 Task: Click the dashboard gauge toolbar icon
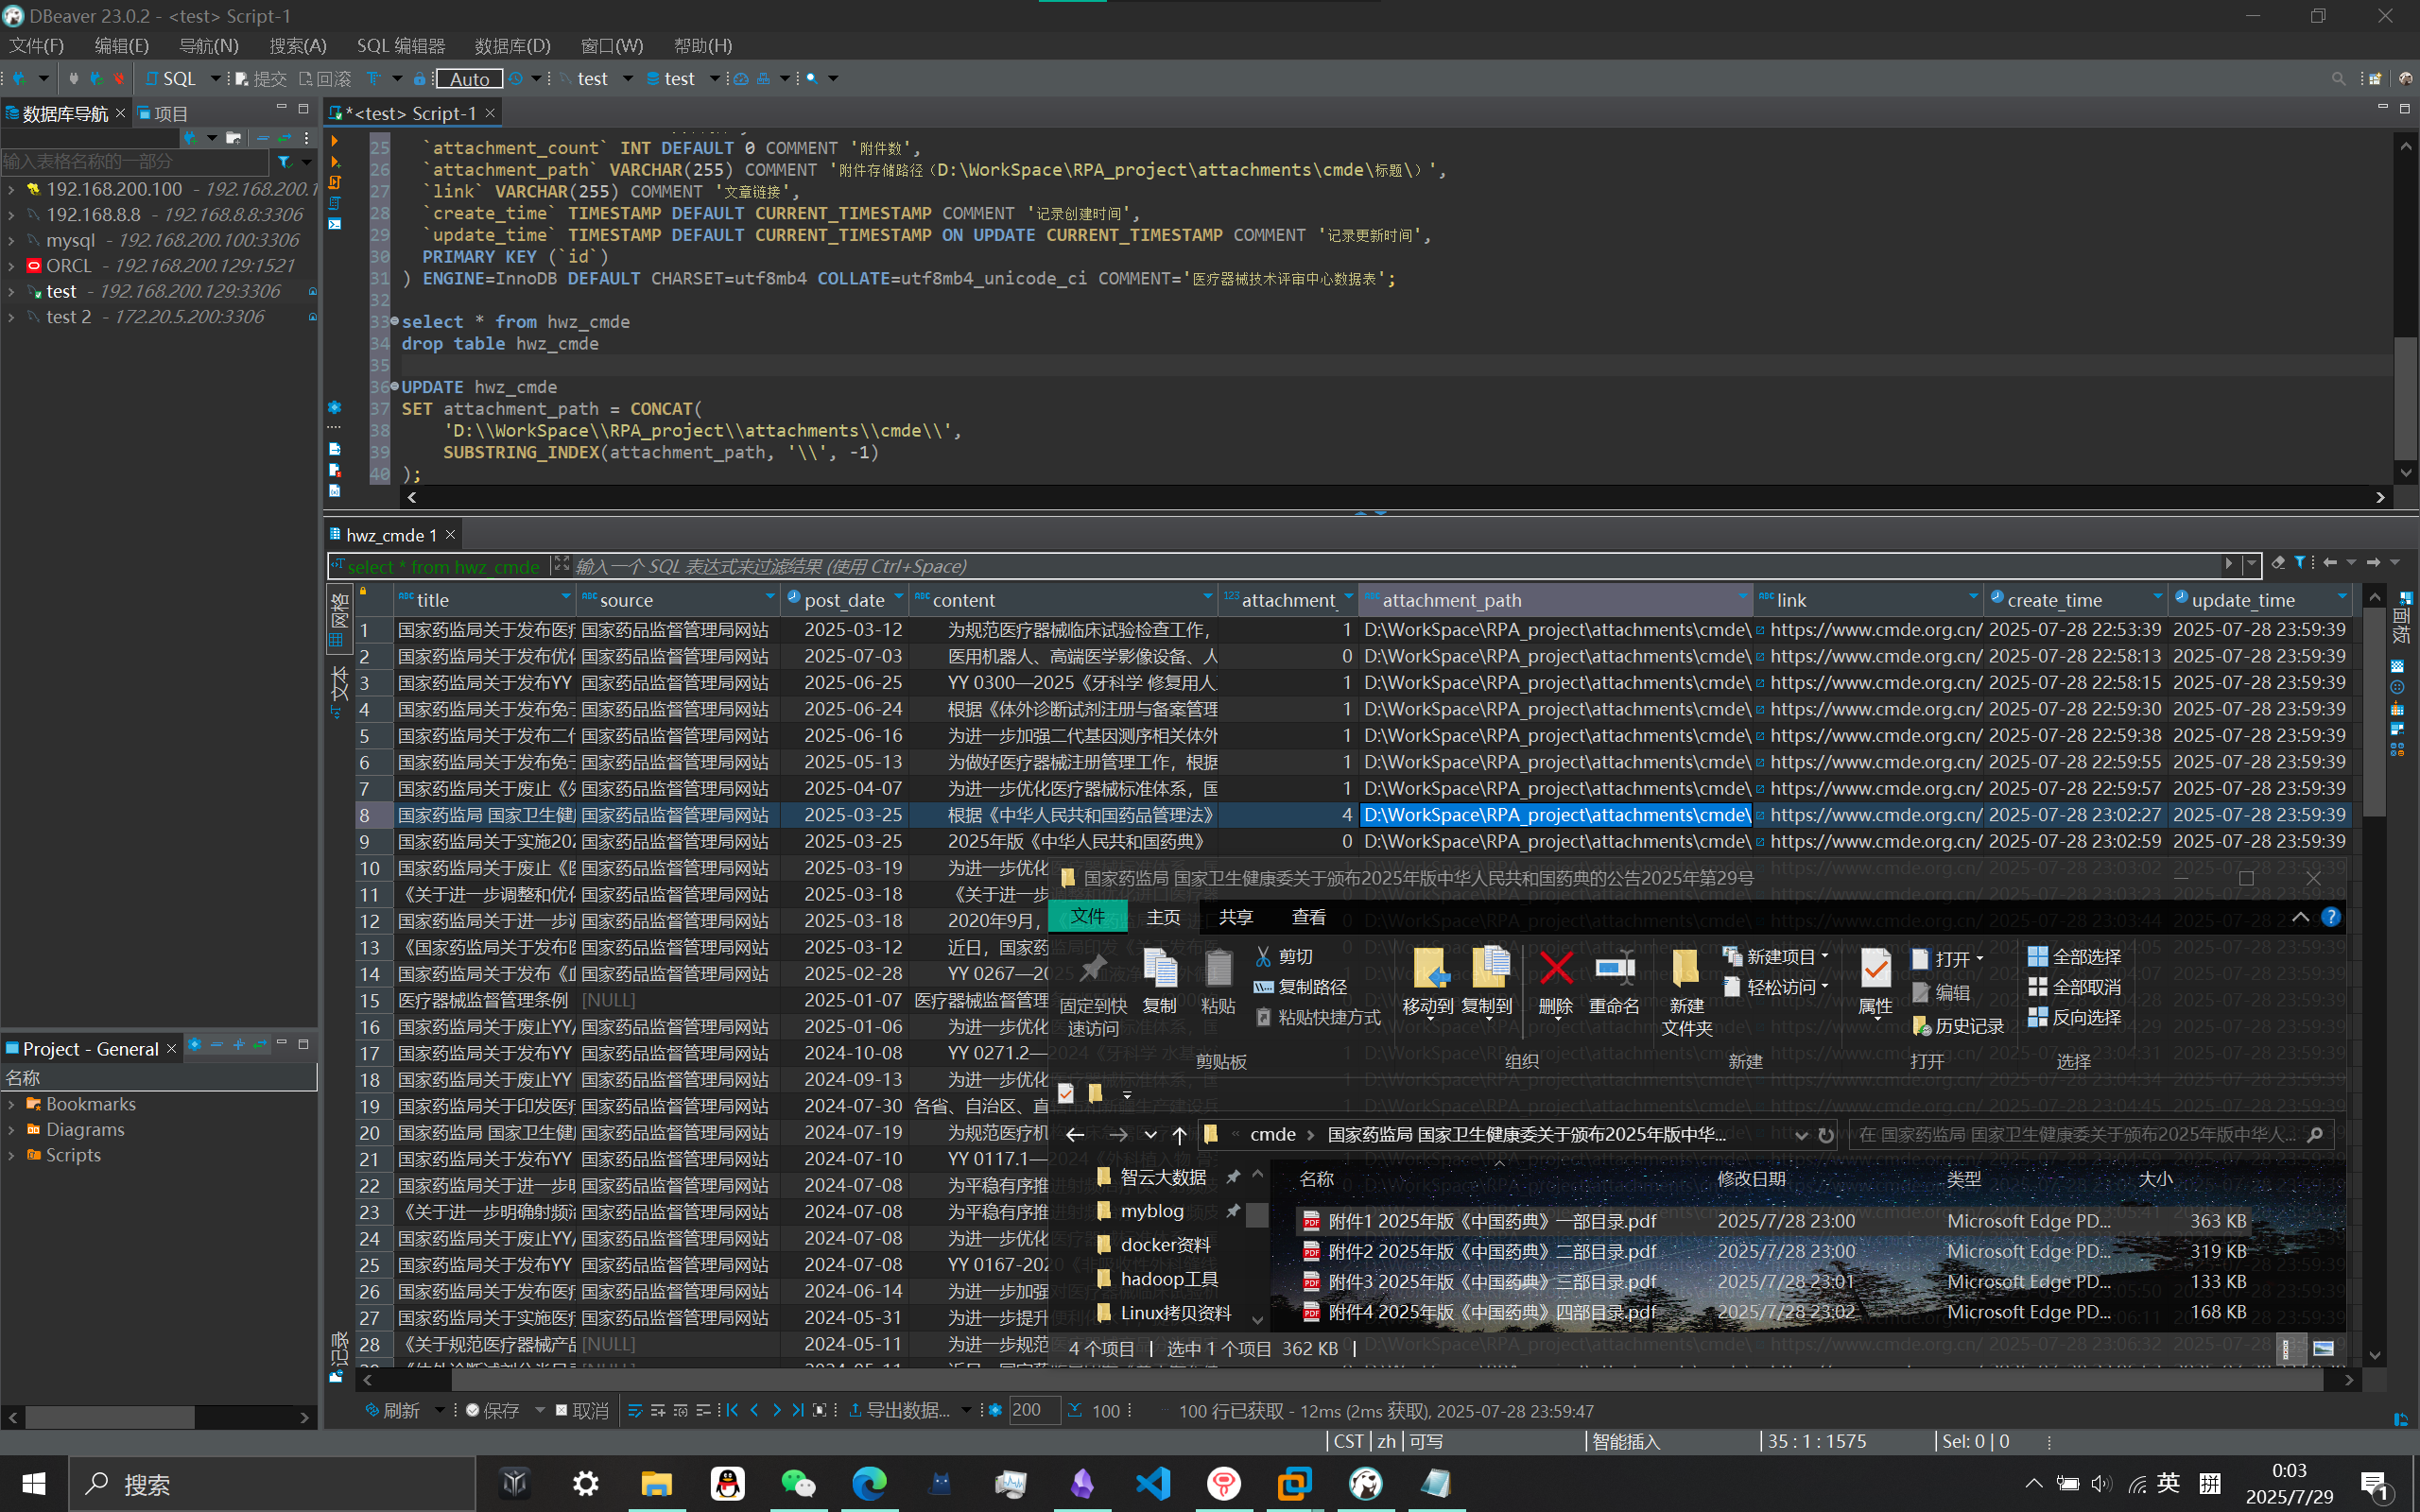click(x=741, y=78)
